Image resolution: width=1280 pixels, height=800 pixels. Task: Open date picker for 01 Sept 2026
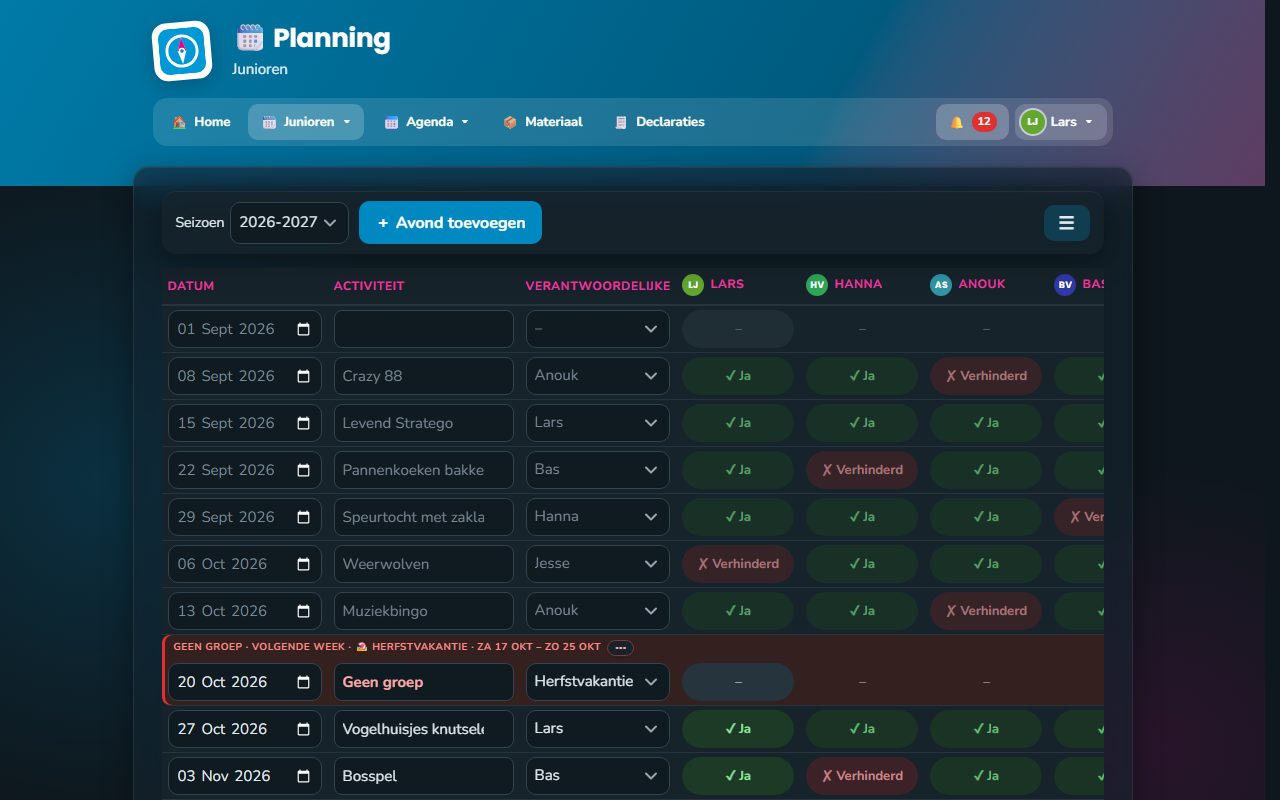[x=303, y=329]
